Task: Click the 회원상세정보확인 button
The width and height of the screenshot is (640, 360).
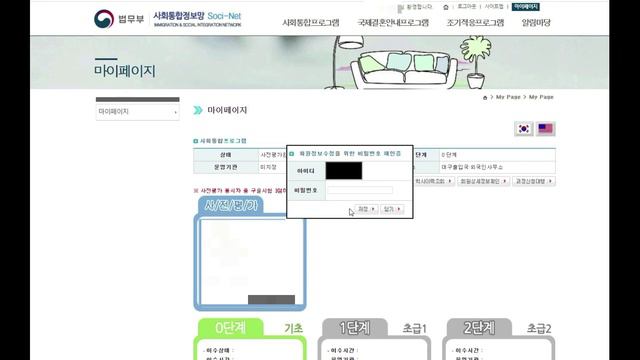Action: [483, 181]
